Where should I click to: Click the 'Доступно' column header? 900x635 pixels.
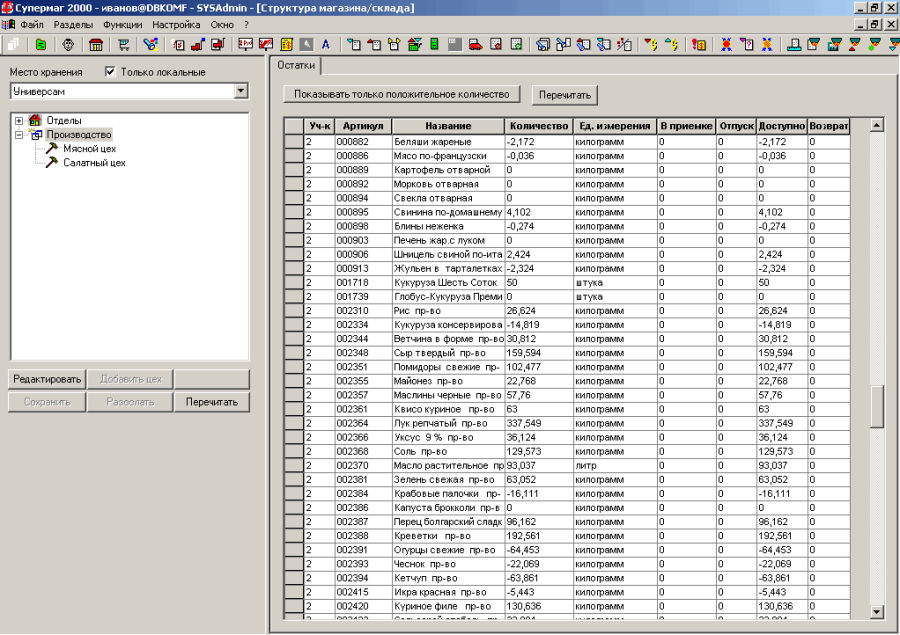pyautogui.click(x=781, y=126)
